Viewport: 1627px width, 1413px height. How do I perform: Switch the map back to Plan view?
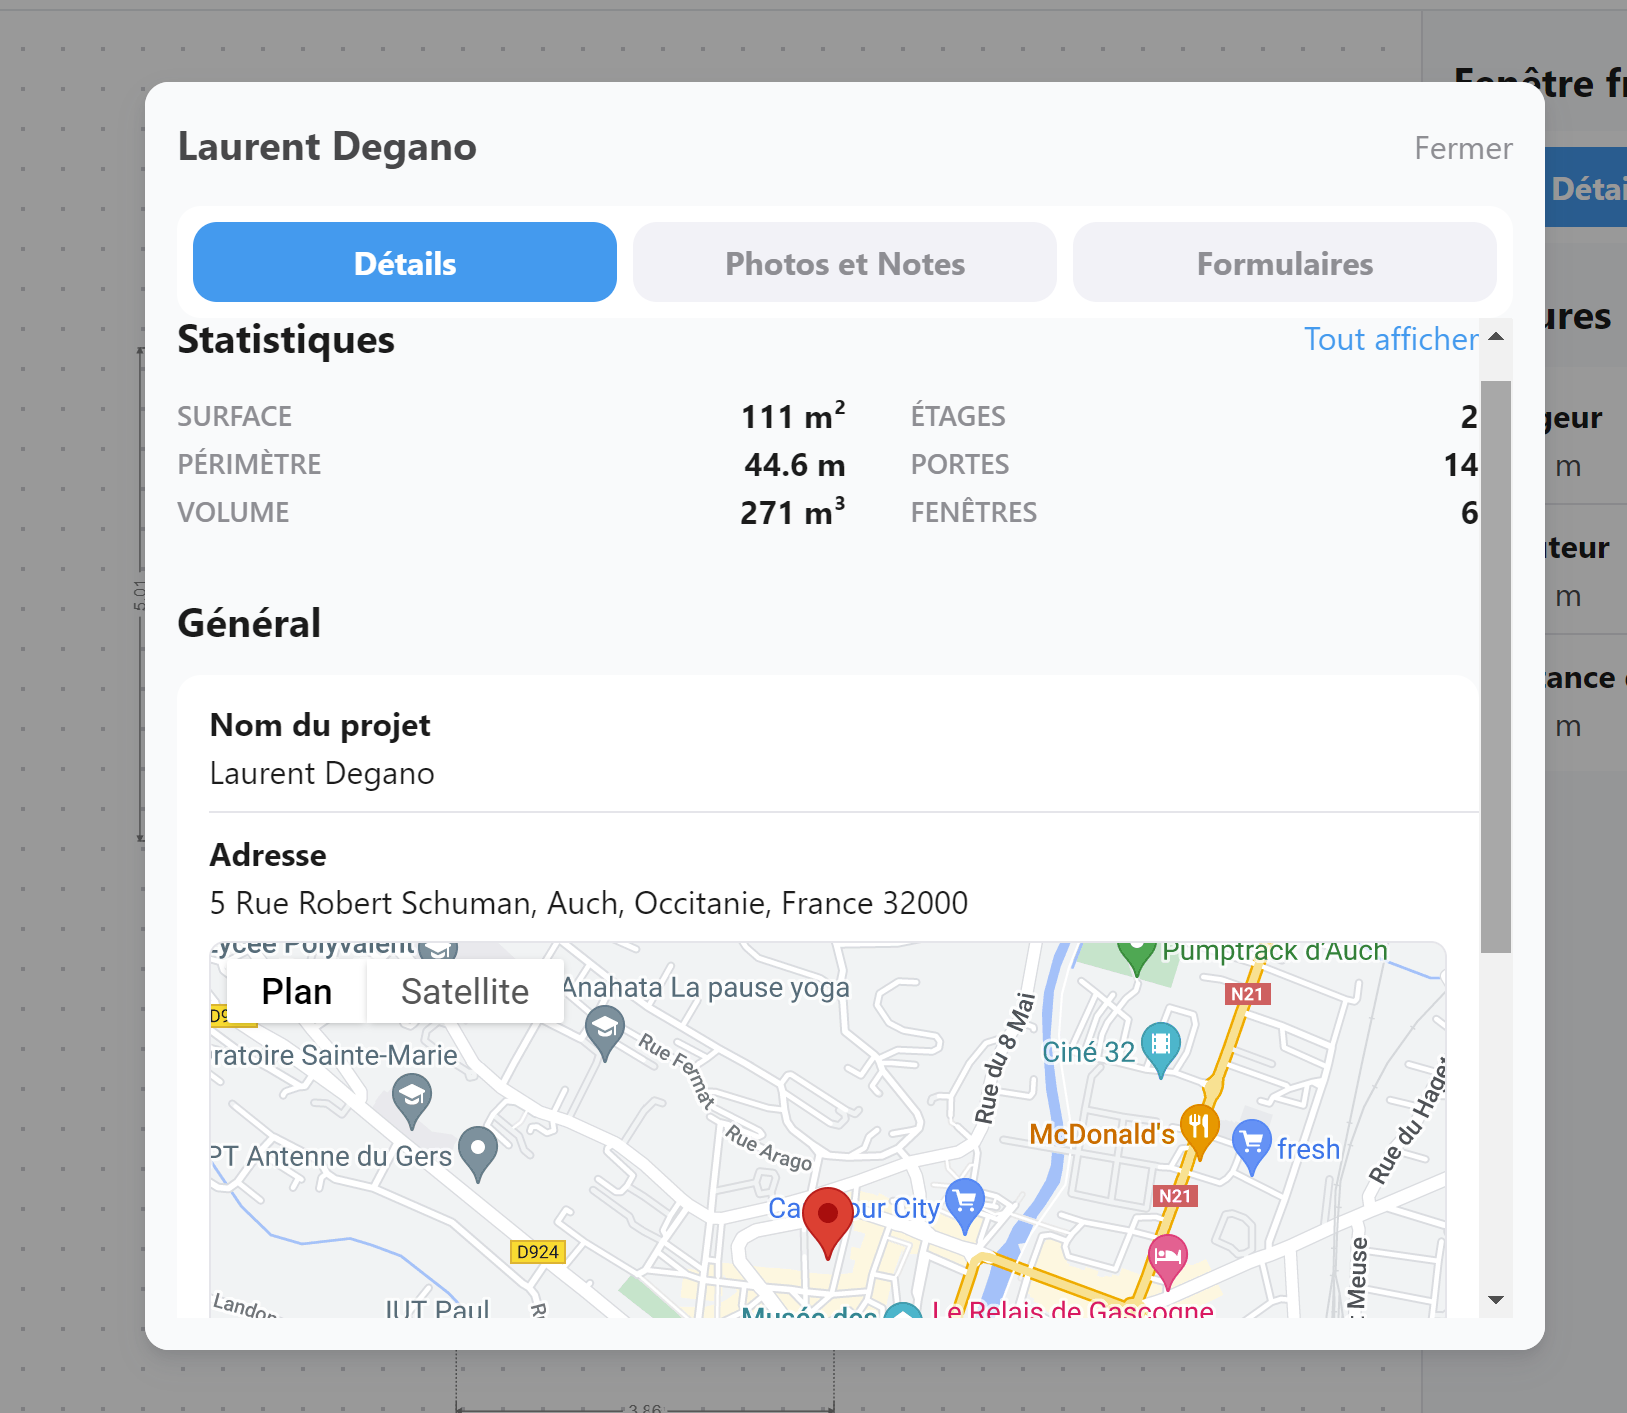(x=296, y=991)
